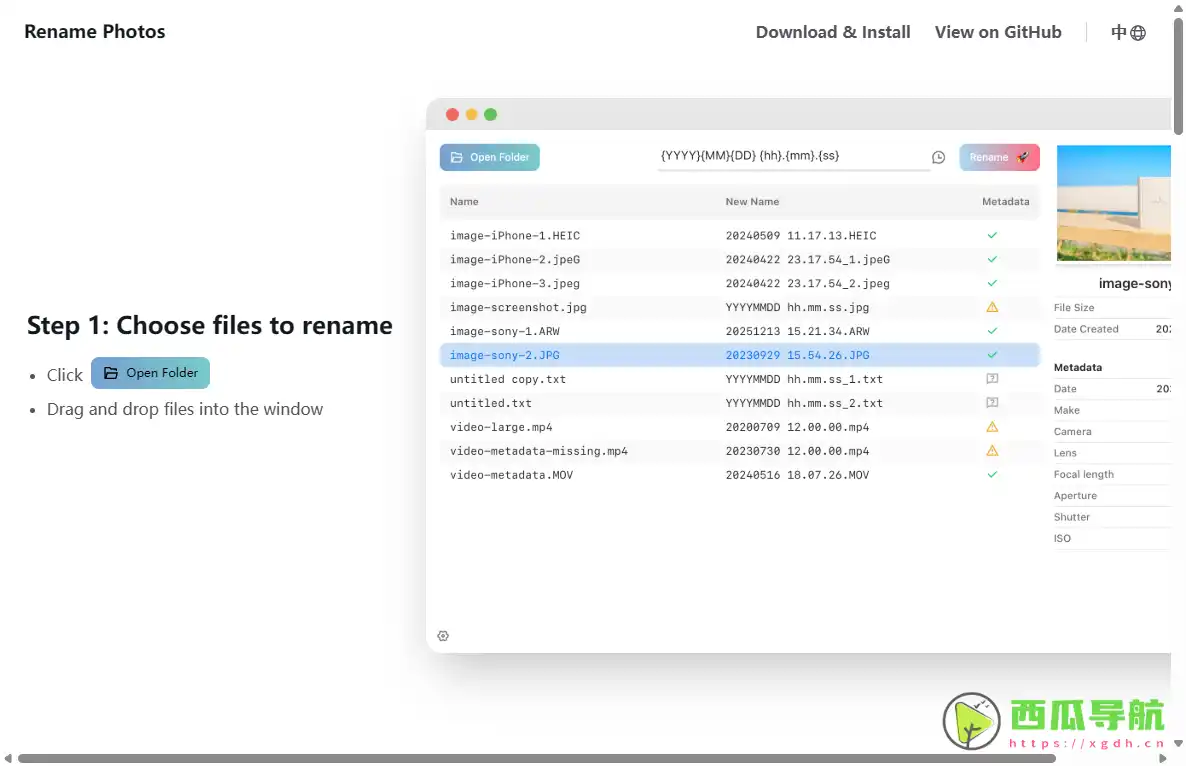Select file untitled.txt
The image size is (1186, 766).
click(491, 403)
